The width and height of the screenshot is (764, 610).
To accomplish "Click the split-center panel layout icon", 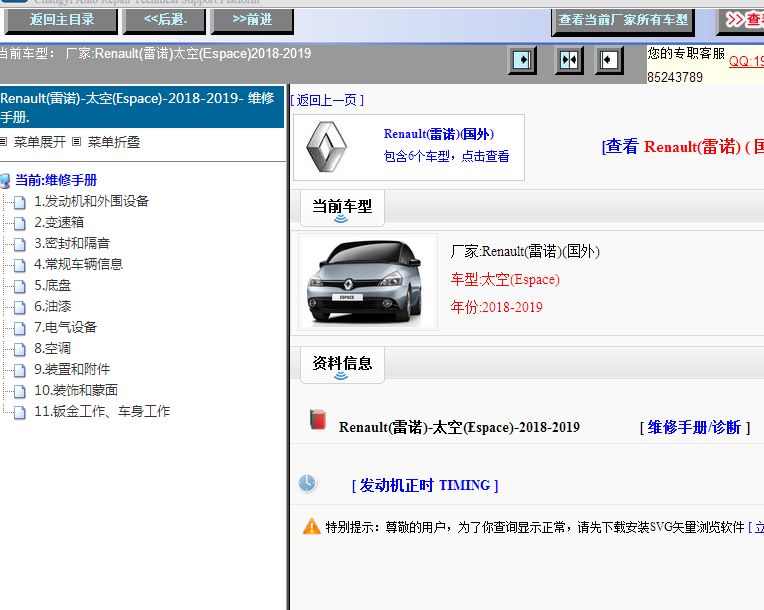I will (569, 60).
